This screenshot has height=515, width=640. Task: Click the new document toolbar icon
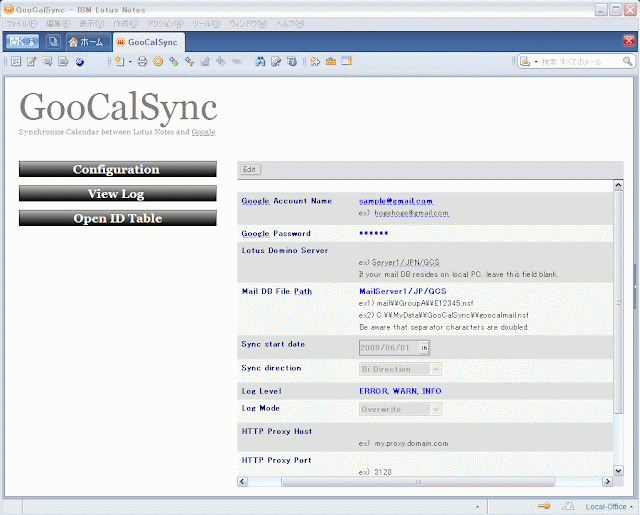119,62
